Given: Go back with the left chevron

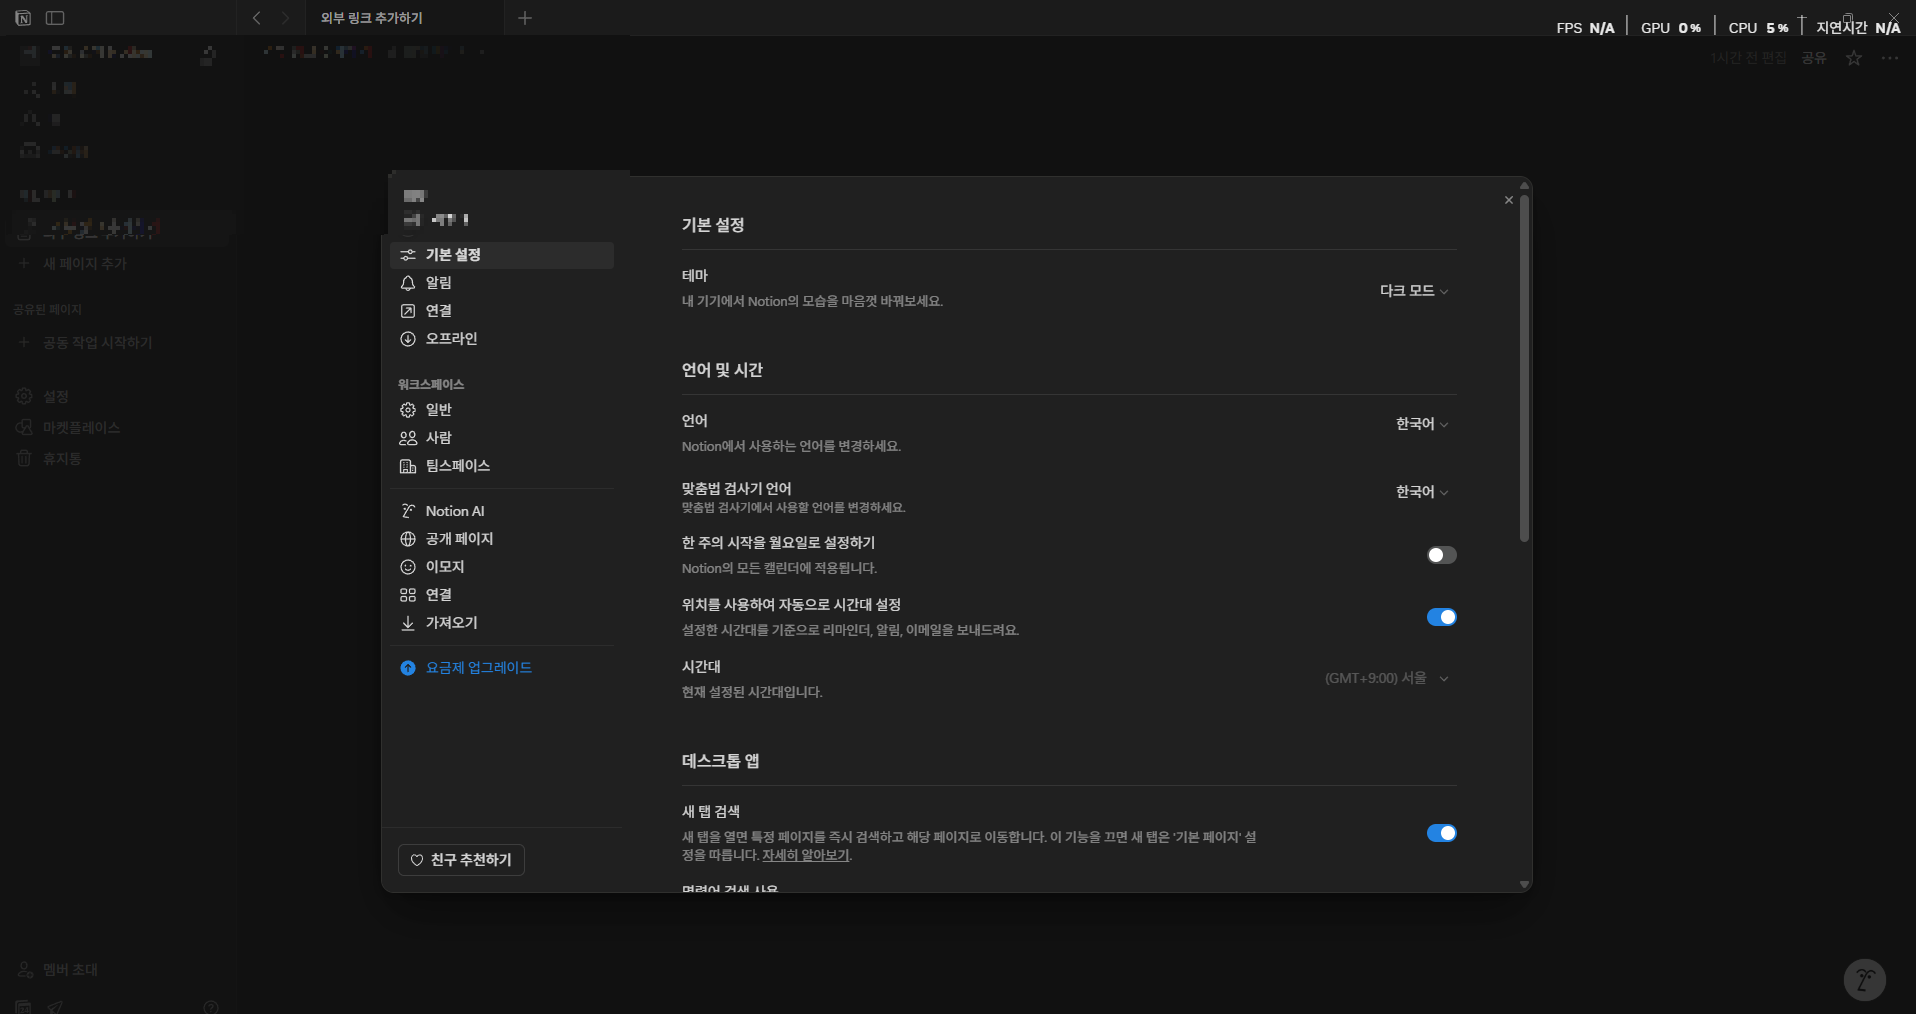Looking at the screenshot, I should tap(257, 18).
